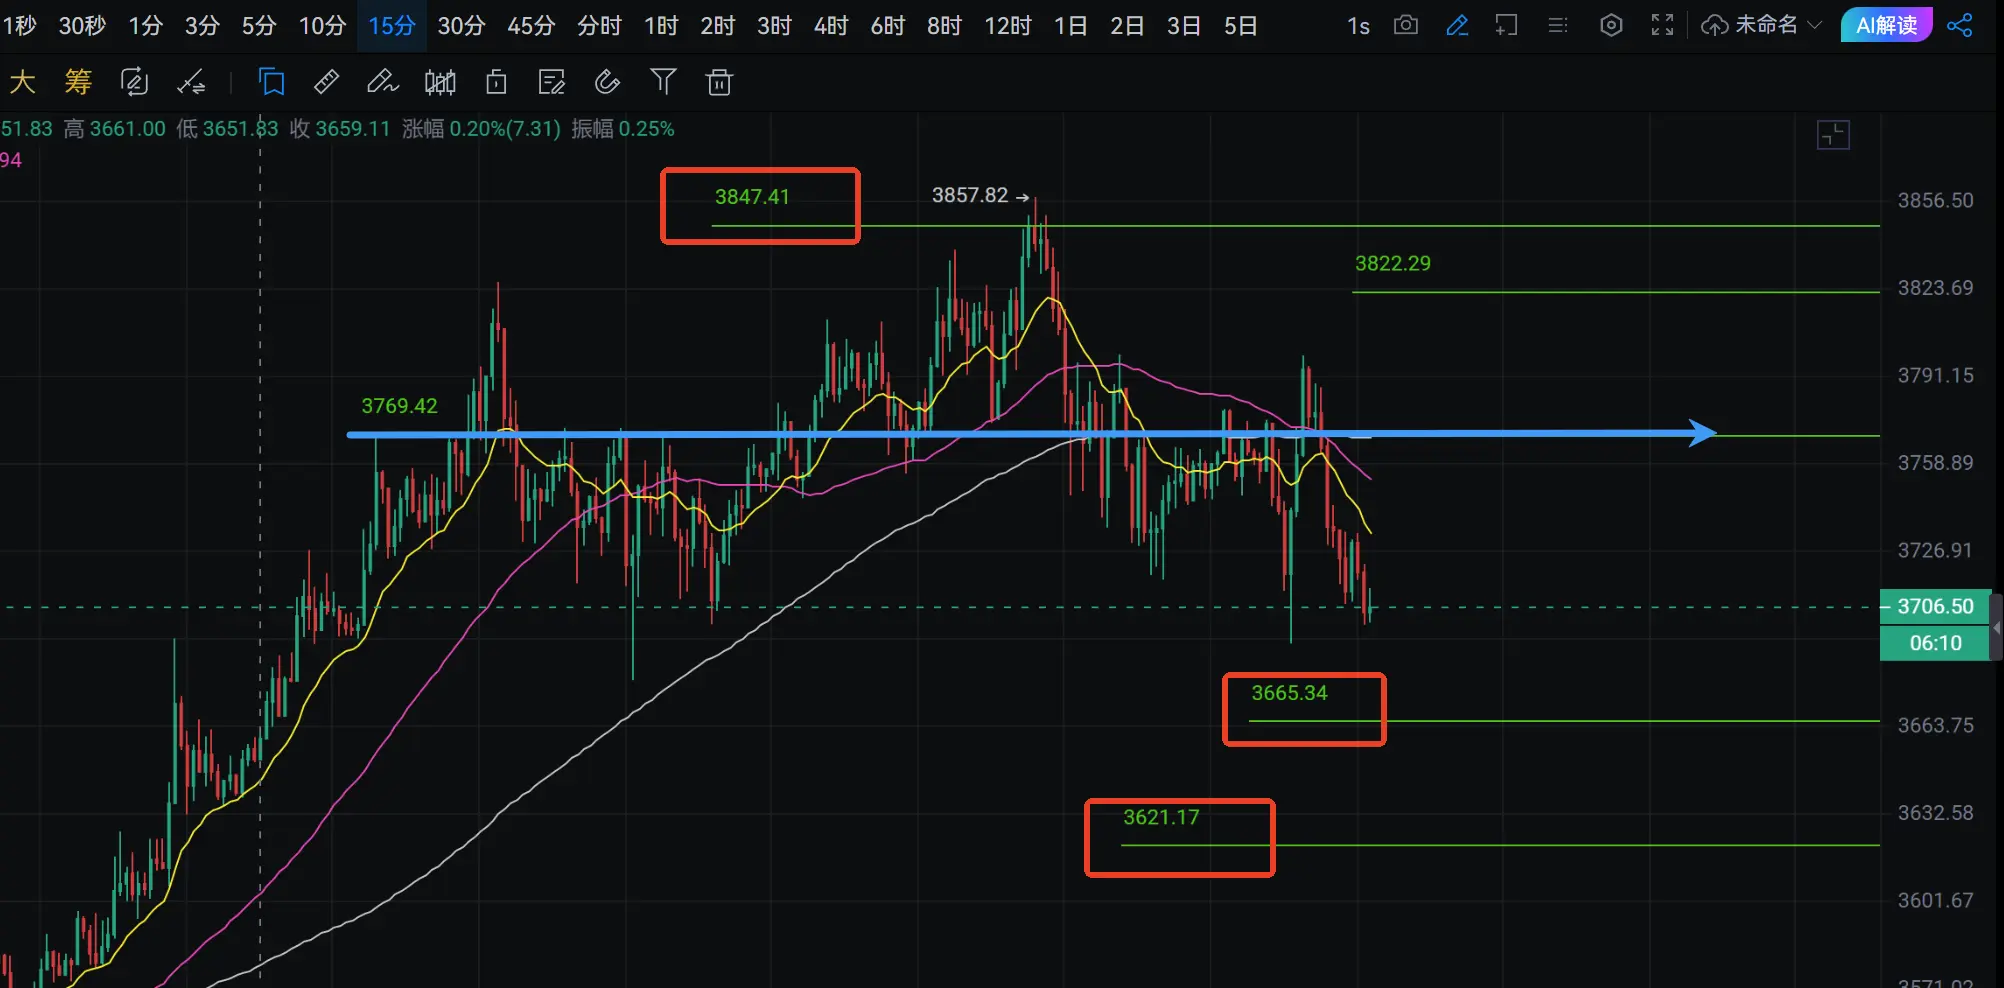Click the 3847.41 level label
Viewport: 2004px width, 988px height.
click(x=752, y=197)
